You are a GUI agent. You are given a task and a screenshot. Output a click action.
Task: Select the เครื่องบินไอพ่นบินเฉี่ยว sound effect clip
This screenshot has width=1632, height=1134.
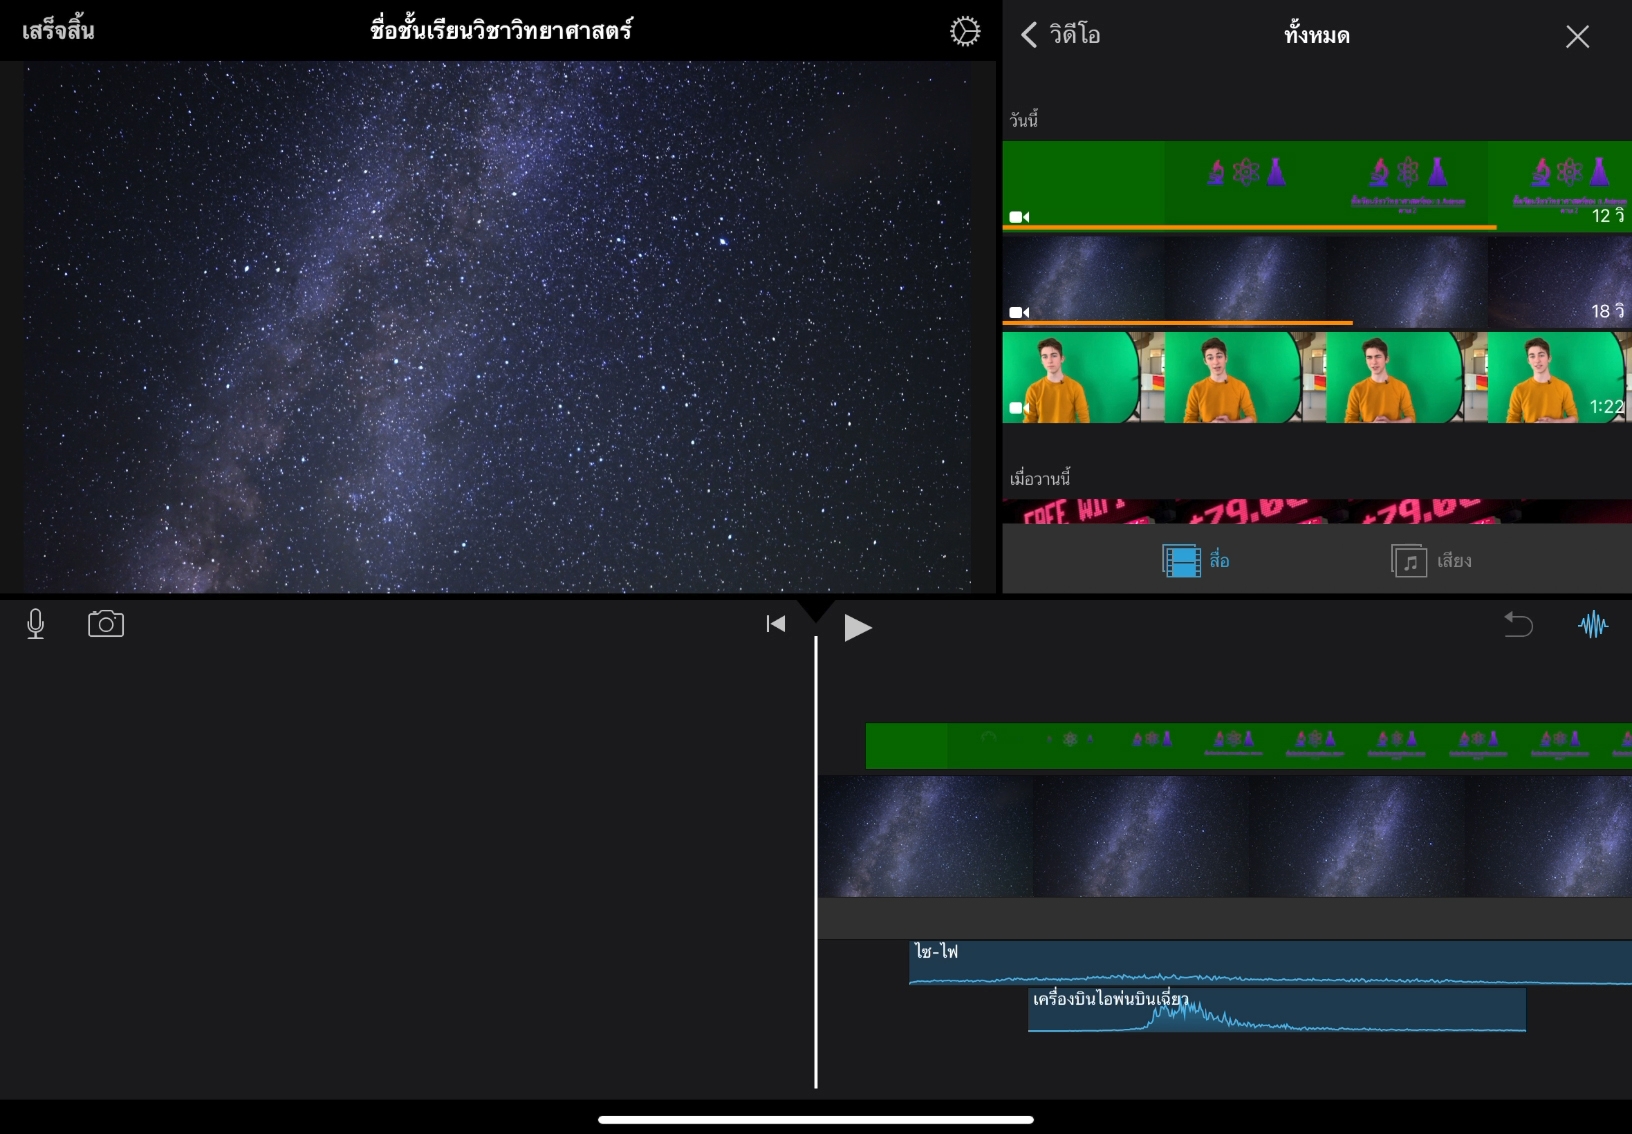click(x=1276, y=1010)
